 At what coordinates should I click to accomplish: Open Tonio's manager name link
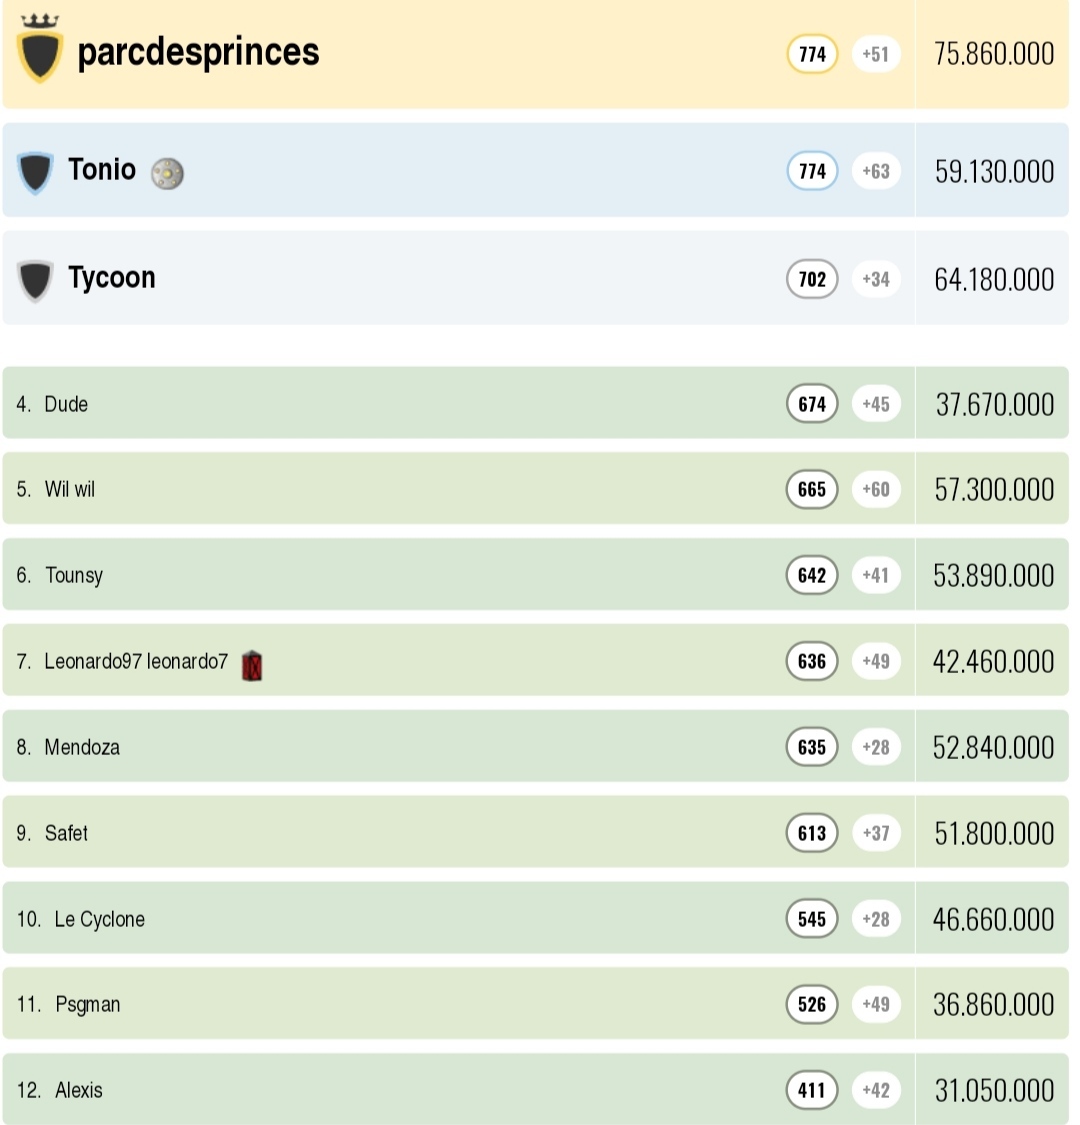coord(102,169)
